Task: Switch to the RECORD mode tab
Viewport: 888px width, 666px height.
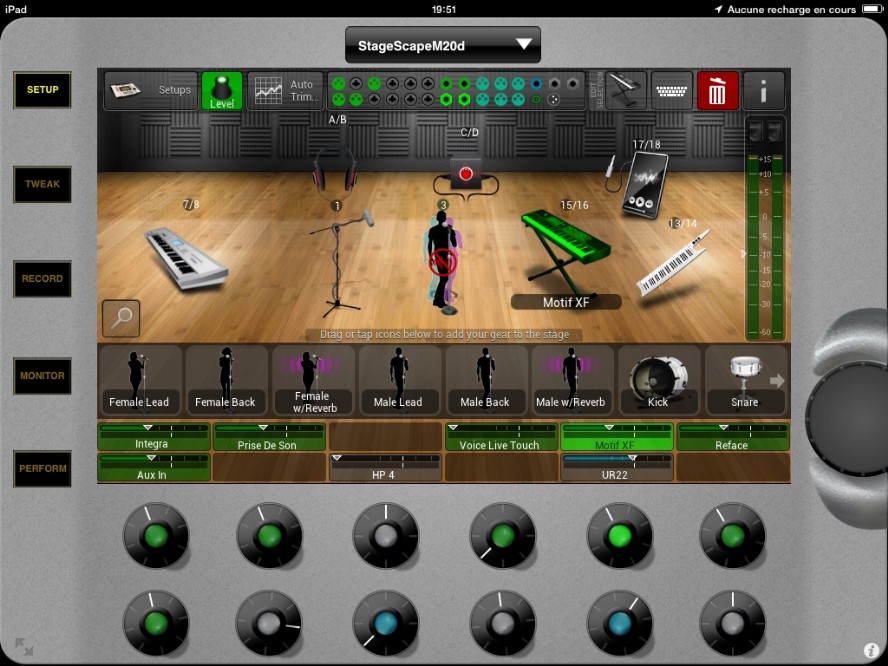Action: pos(42,279)
